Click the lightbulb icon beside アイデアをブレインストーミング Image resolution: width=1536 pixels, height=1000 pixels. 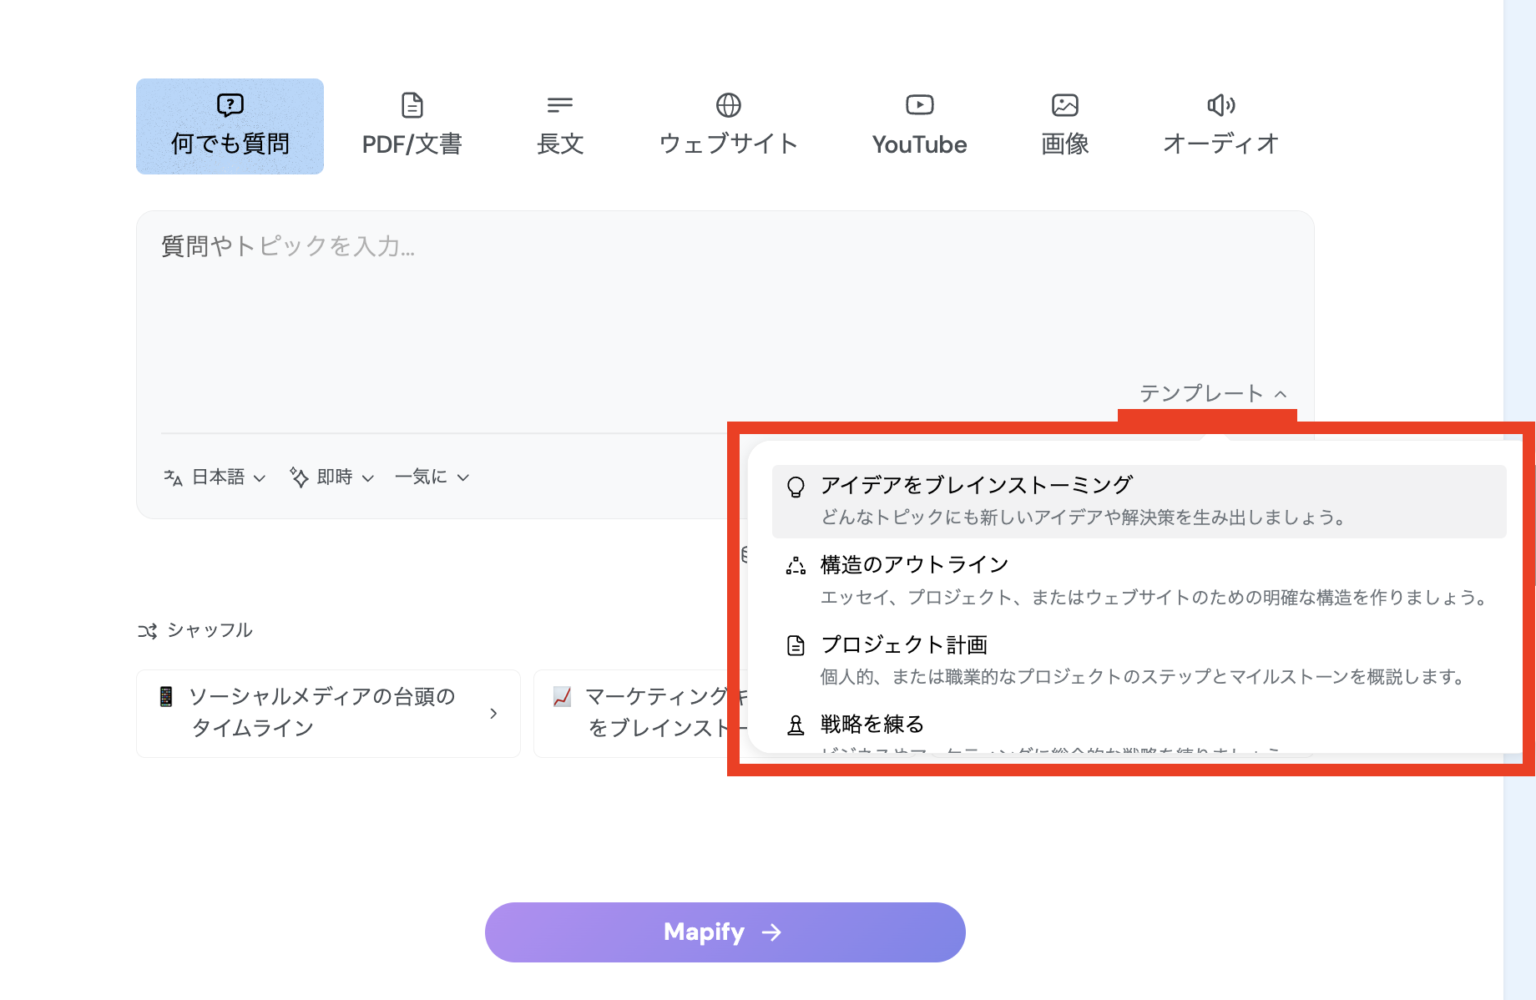[795, 484]
